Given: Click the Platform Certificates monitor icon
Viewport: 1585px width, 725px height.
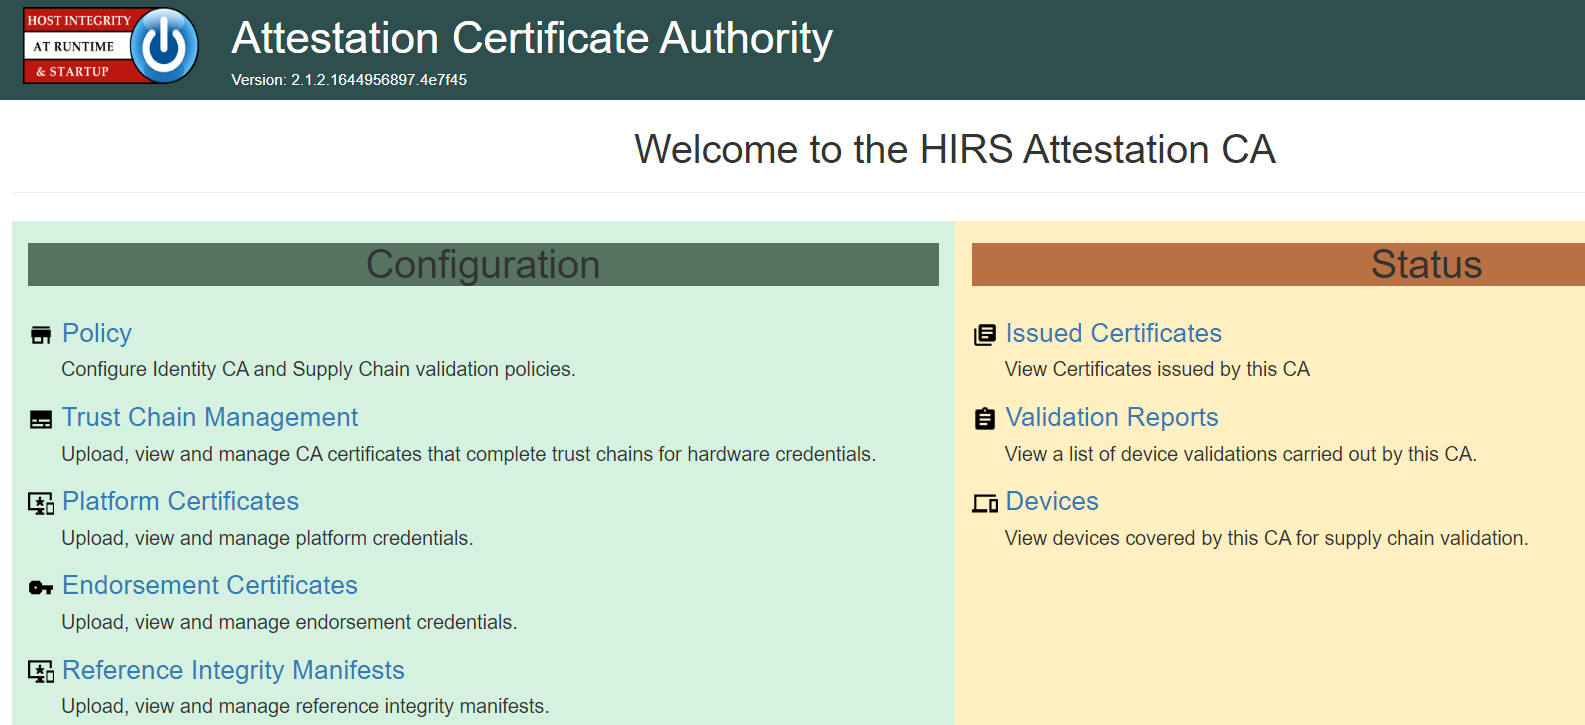Looking at the screenshot, I should click(41, 503).
